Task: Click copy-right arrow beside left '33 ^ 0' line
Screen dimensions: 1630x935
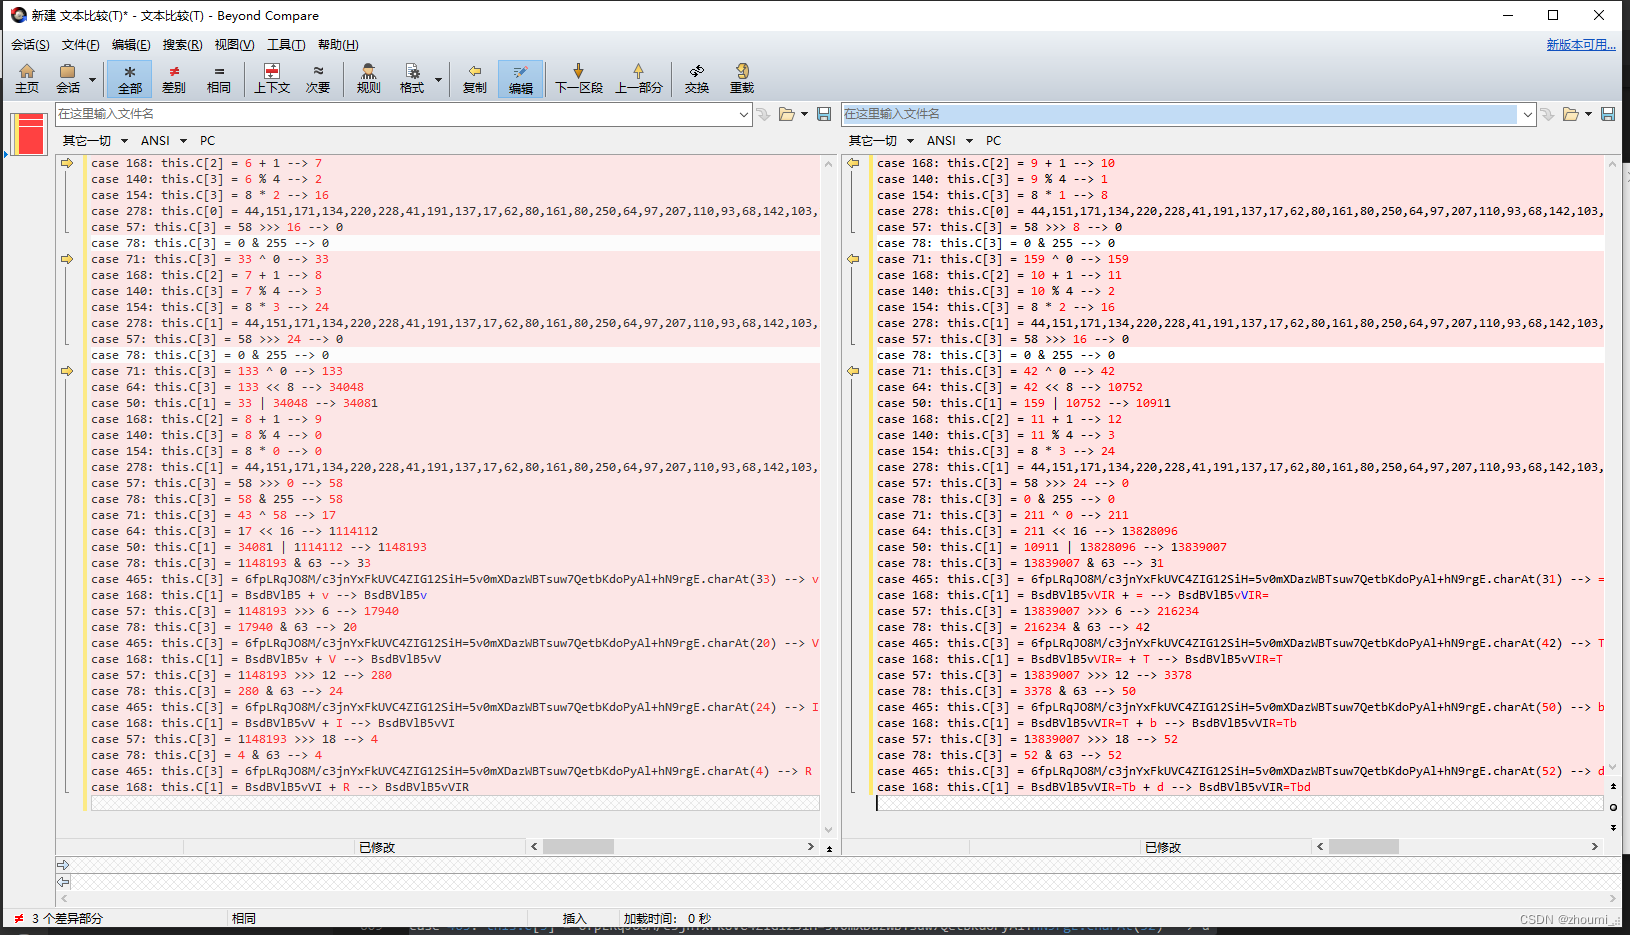Action: (x=67, y=259)
